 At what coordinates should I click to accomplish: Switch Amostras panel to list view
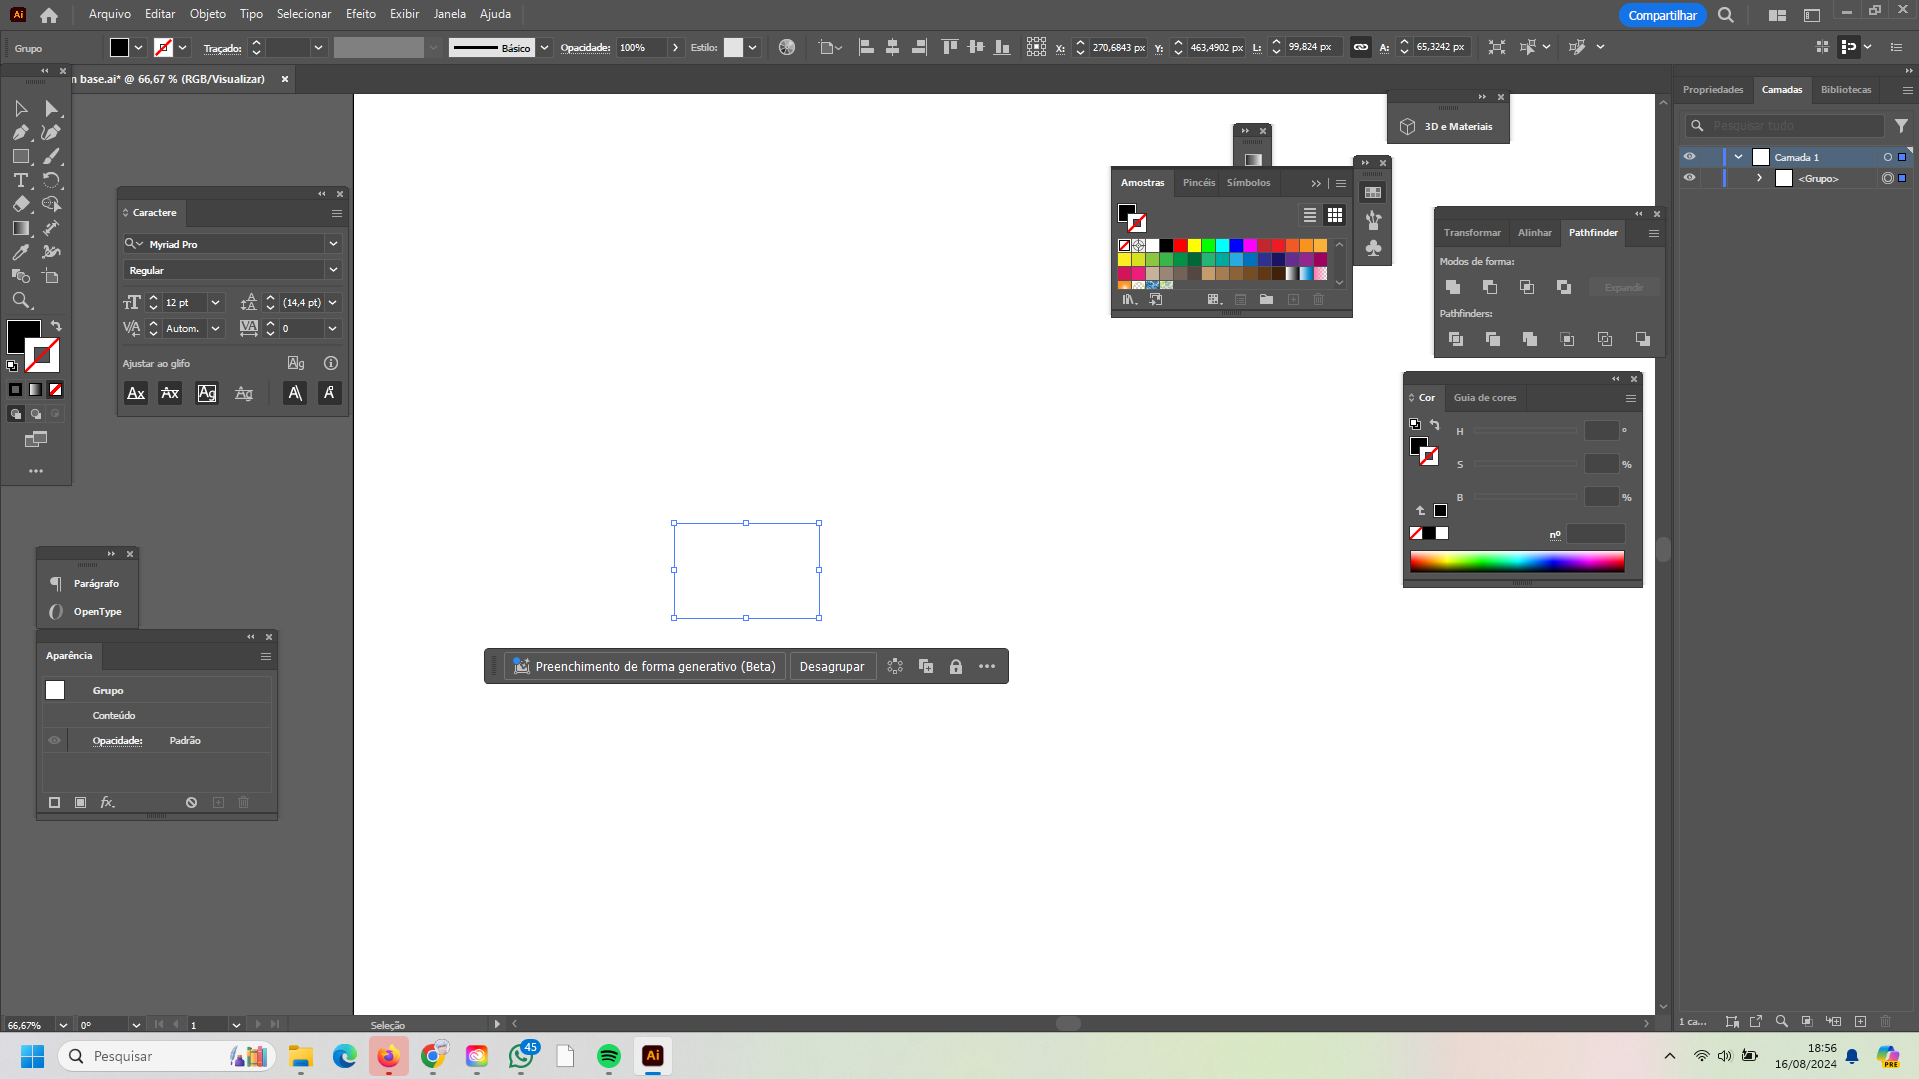tap(1309, 215)
